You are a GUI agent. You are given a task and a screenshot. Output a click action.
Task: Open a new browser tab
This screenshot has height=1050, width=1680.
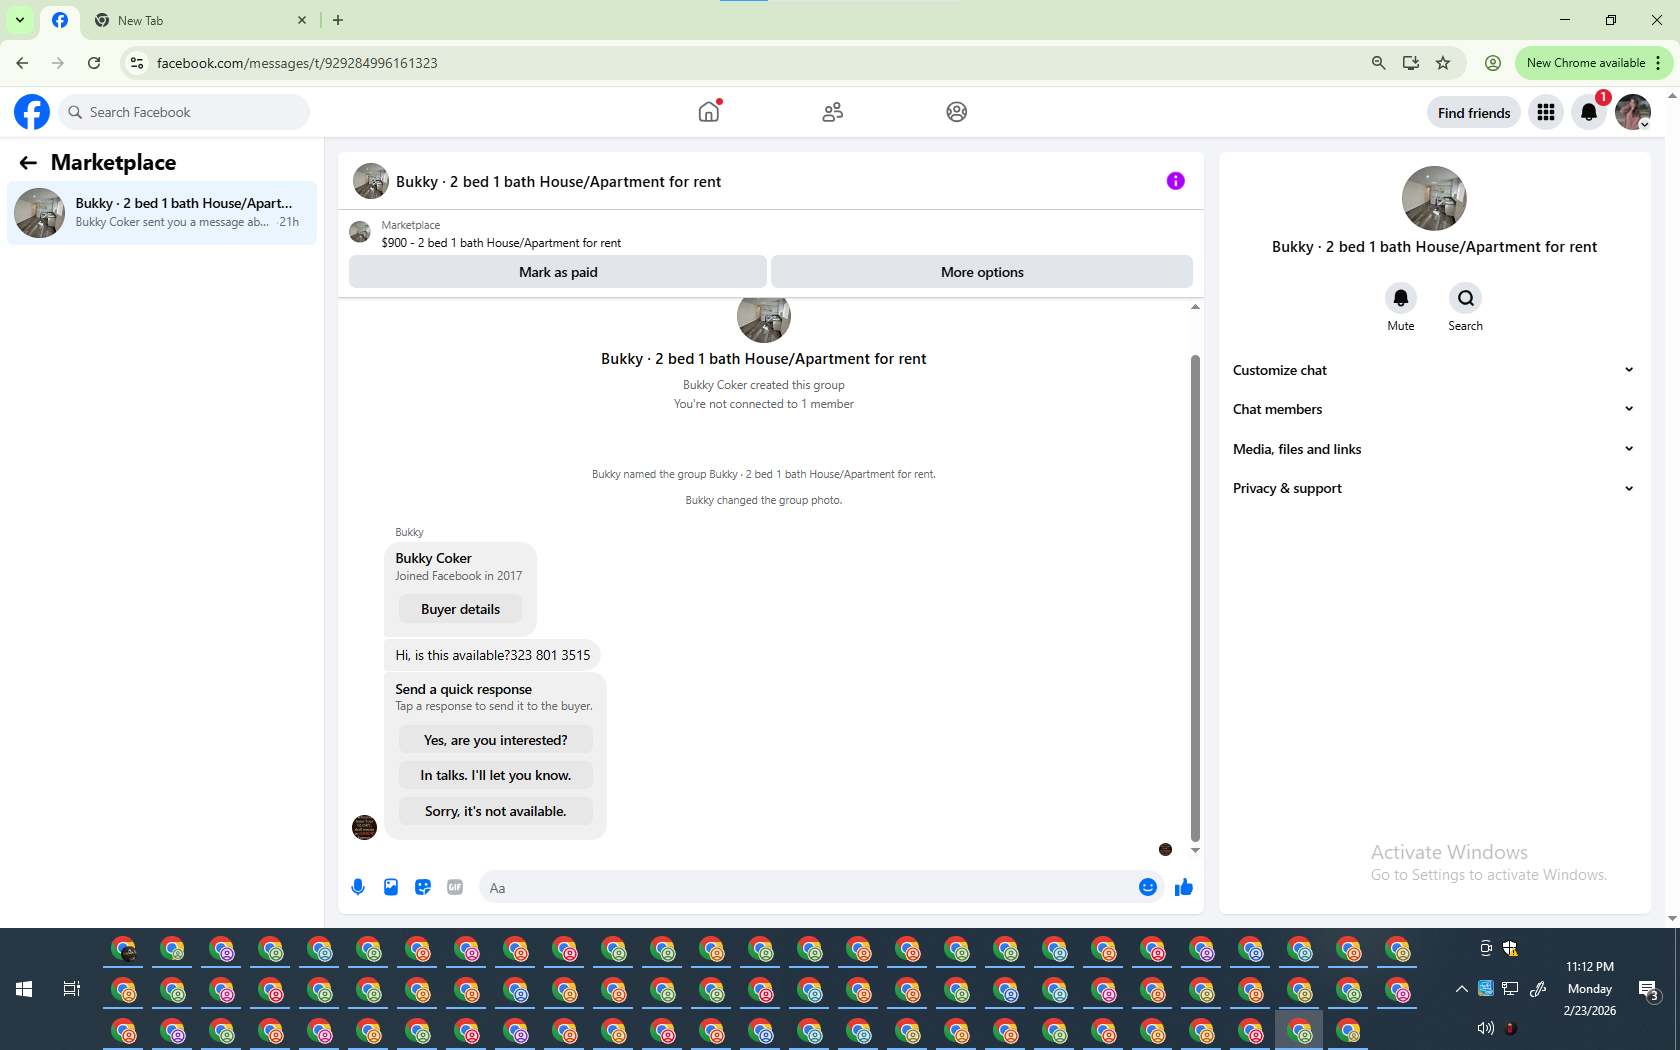click(x=338, y=20)
